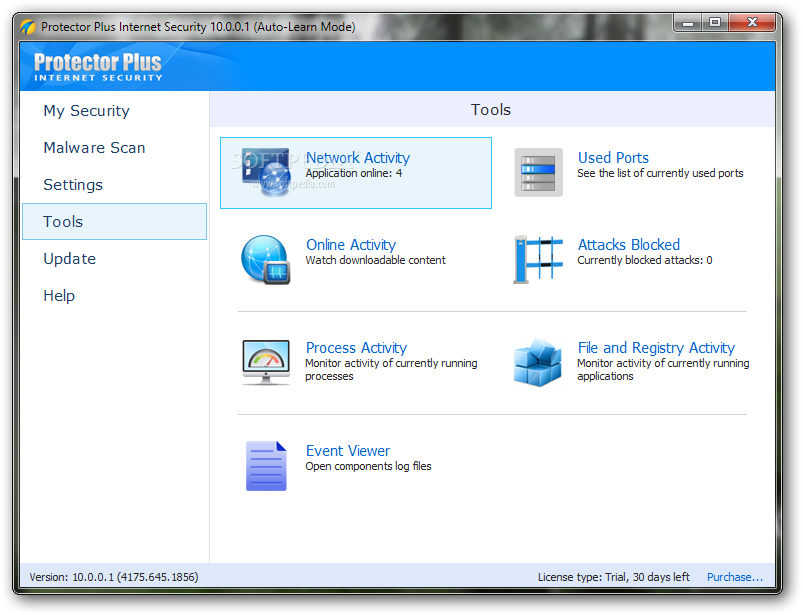Click 'Monitor activity of currently running applications'
Screen dimensions: 803x615
point(663,370)
